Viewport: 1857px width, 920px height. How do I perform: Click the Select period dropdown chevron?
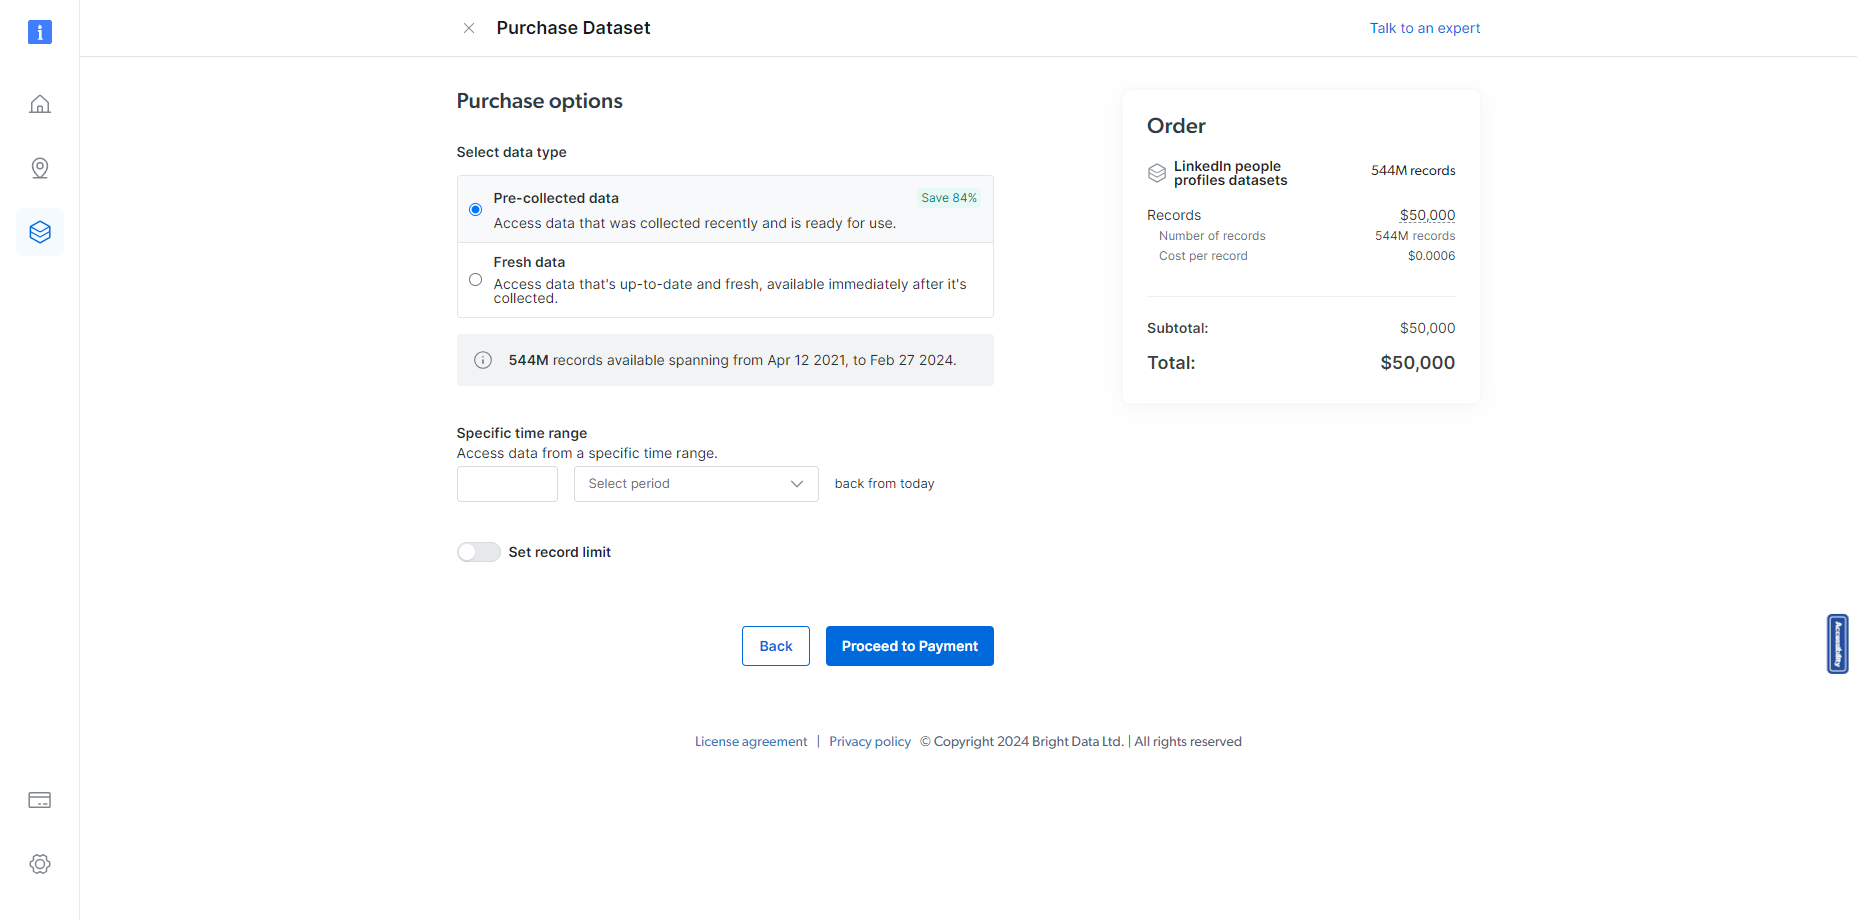pos(797,484)
